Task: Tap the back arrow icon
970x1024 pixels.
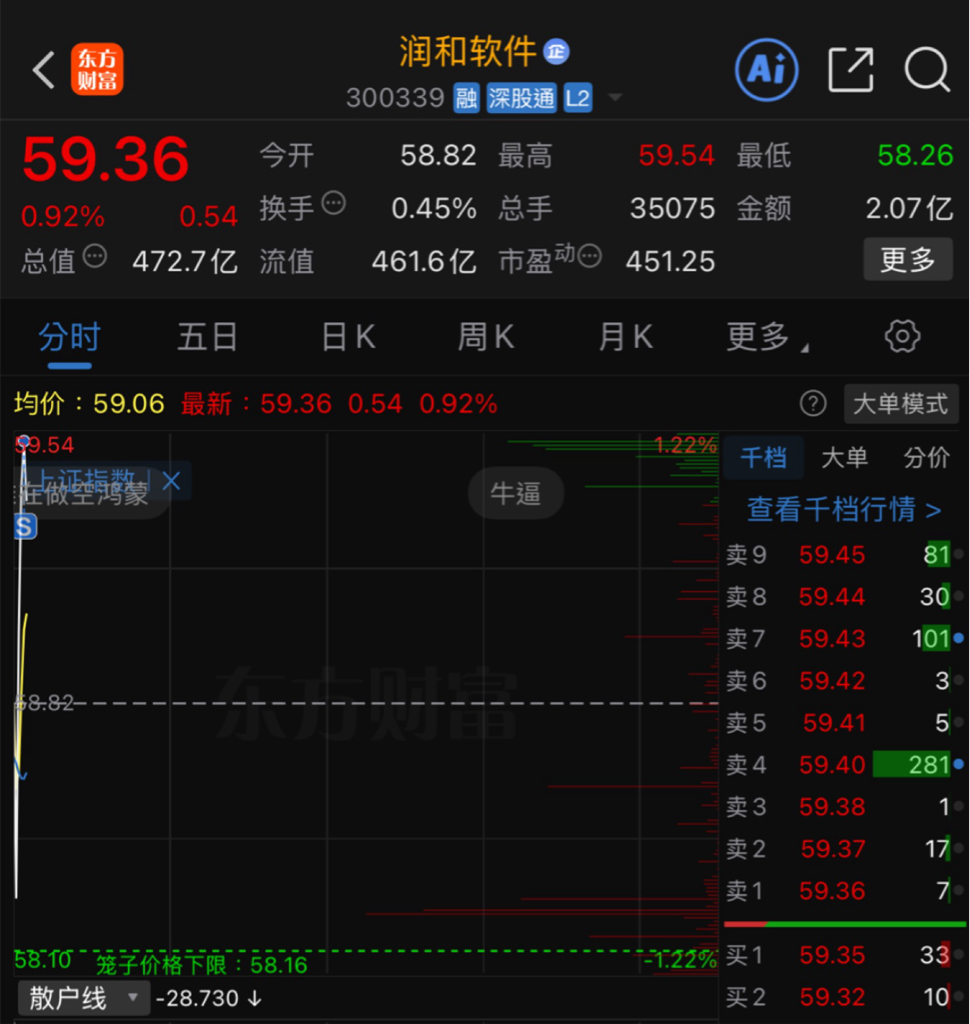Action: coord(44,70)
